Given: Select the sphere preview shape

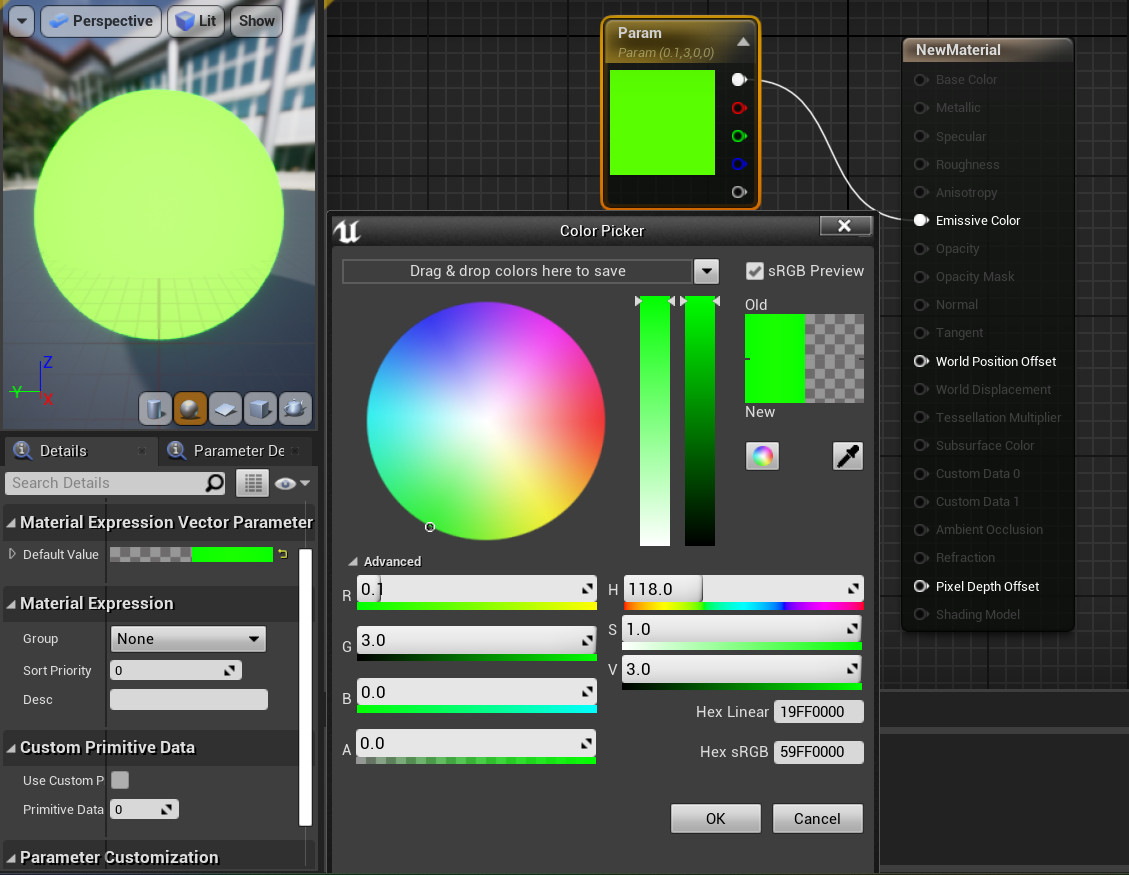Looking at the screenshot, I should point(190,408).
